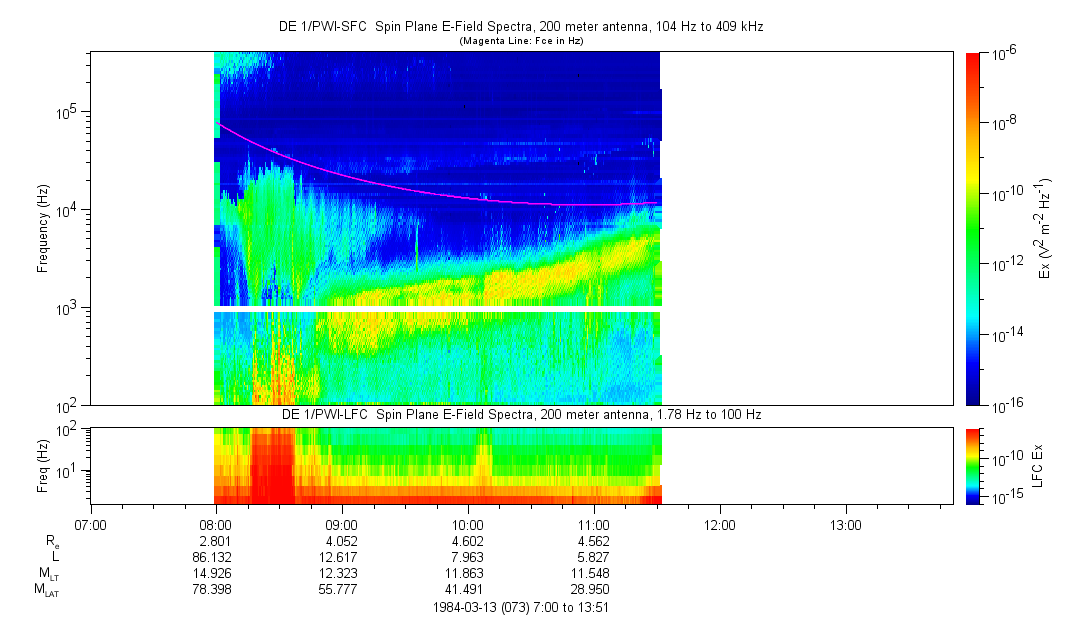Click the 'Frequency (Hz)' y-axis label
This screenshot has height=620, width=1083.
point(43,228)
